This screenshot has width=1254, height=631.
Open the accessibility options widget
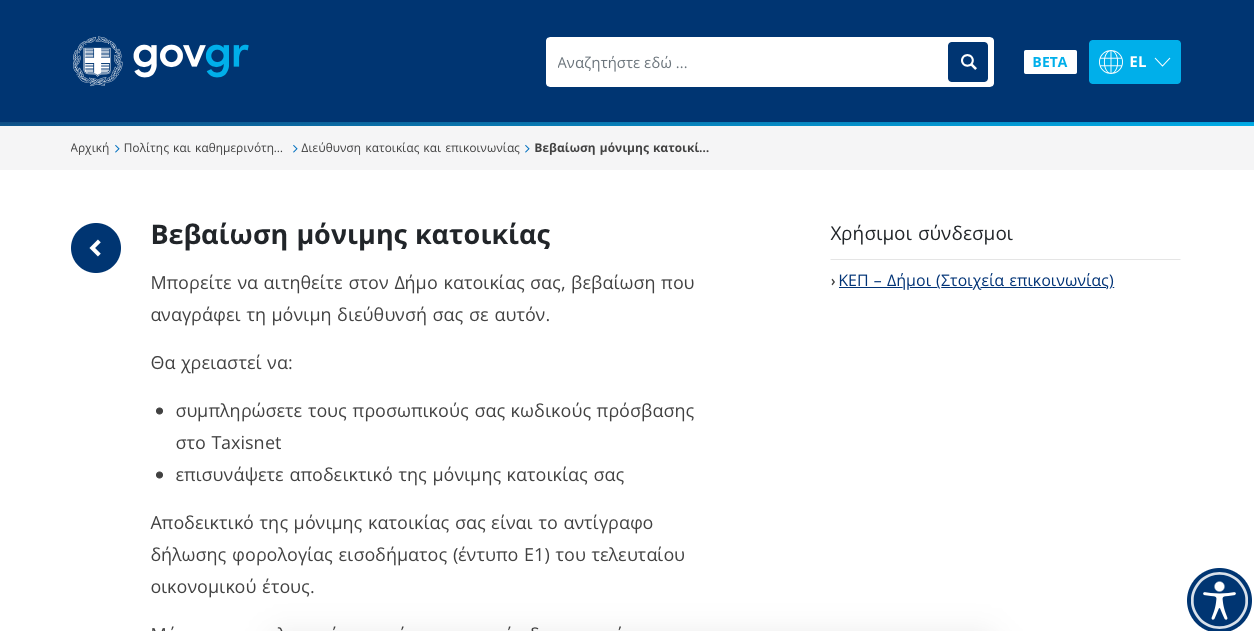point(1219,601)
